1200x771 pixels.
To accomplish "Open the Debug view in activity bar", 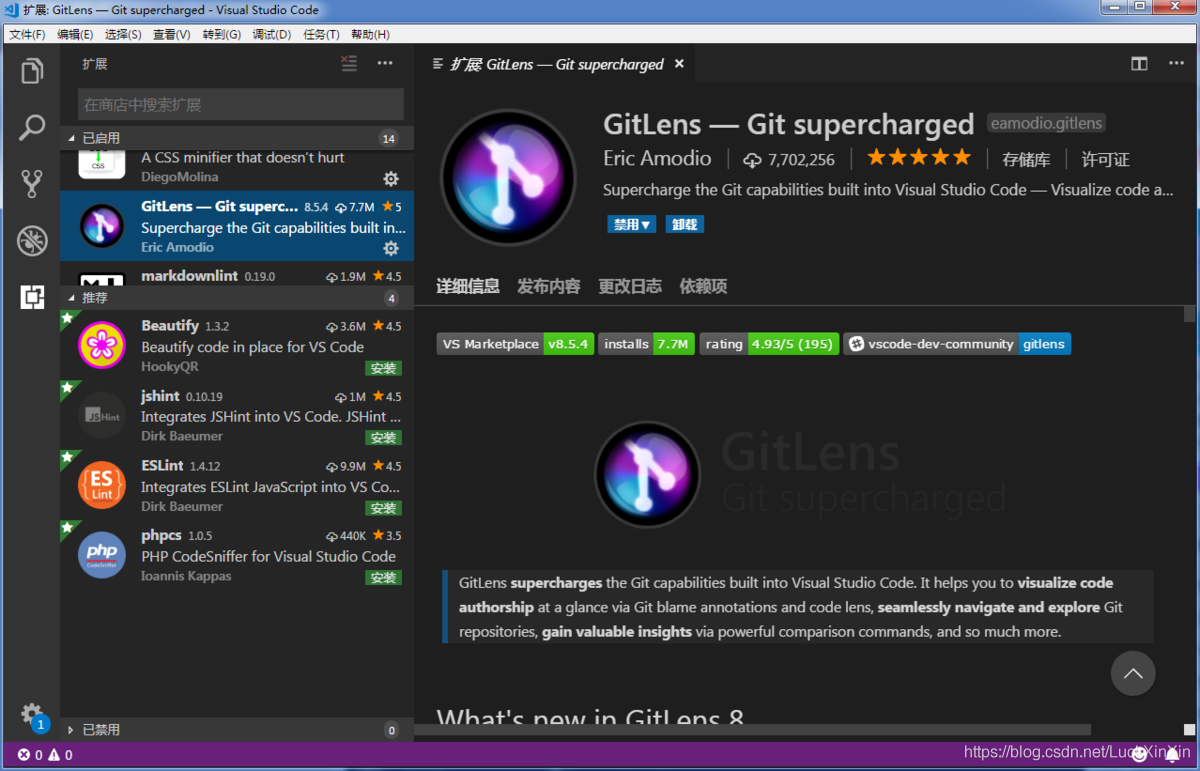I will point(32,240).
